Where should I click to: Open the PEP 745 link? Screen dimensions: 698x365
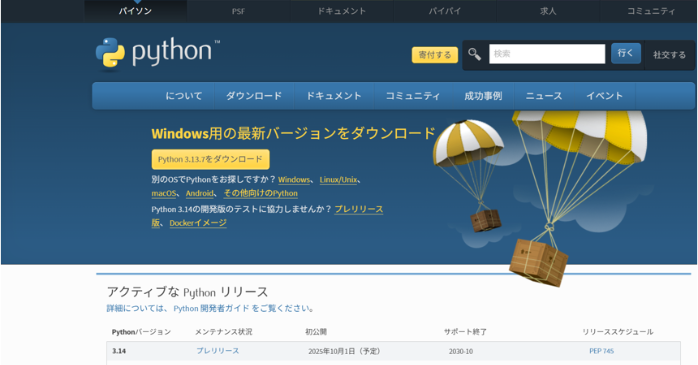[601, 351]
